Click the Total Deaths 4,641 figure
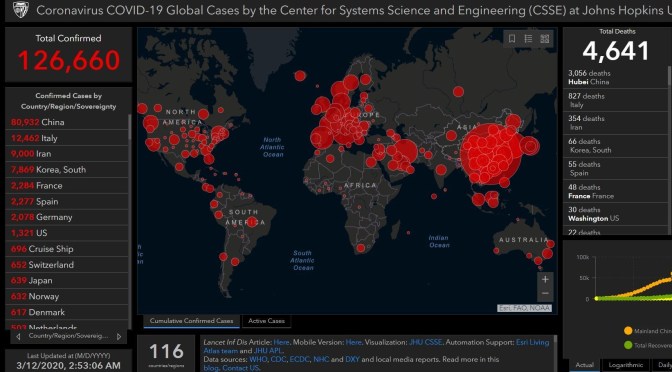Screen dimensions: 672x372 pos(616,51)
